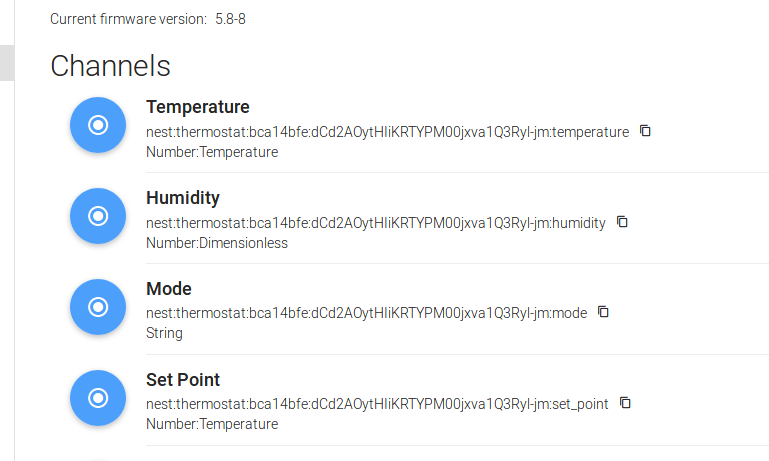769x461 pixels.
Task: Select the humidity channel UID text
Action: pos(375,223)
